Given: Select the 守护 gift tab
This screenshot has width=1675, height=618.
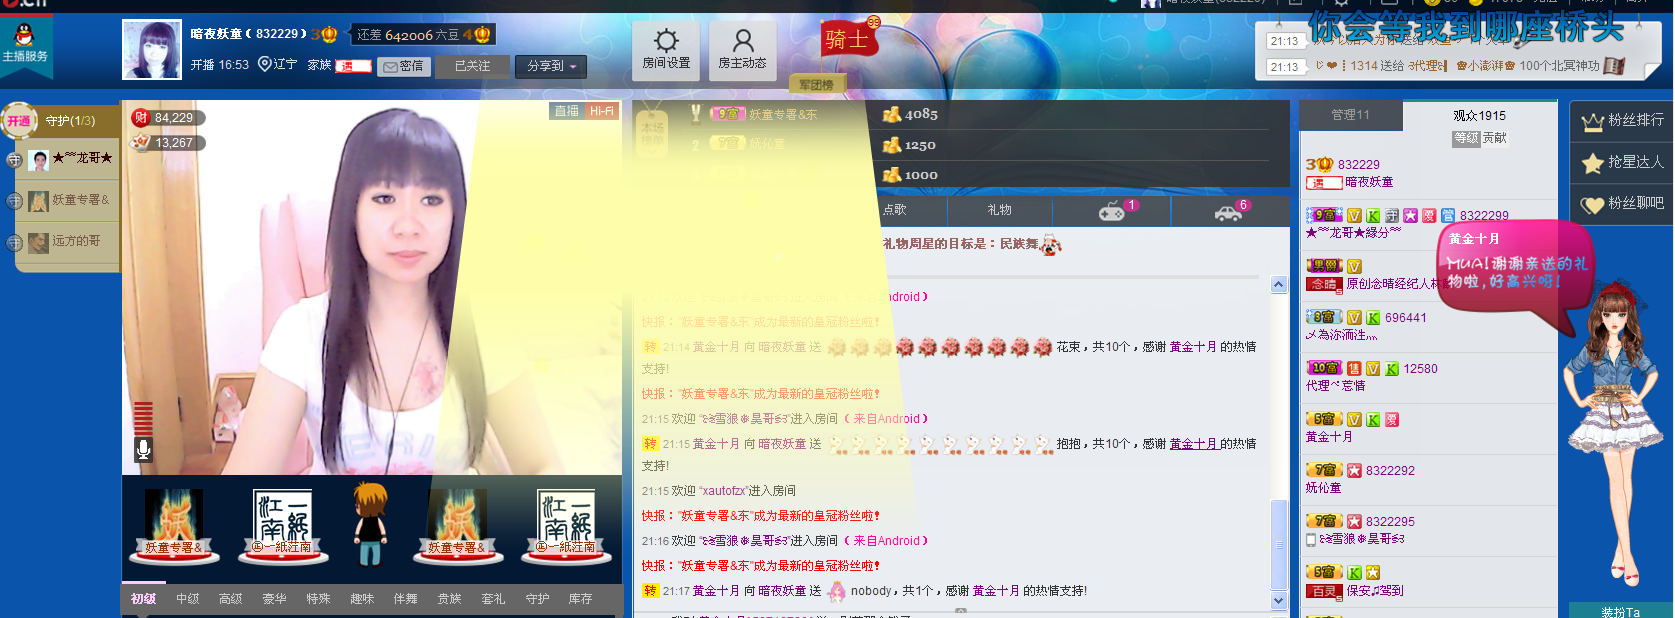Looking at the screenshot, I should click(x=537, y=599).
